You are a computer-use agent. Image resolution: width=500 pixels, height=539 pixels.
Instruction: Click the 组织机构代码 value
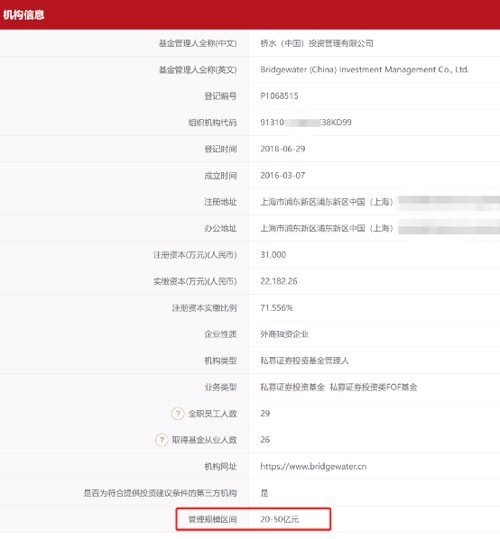coord(306,122)
